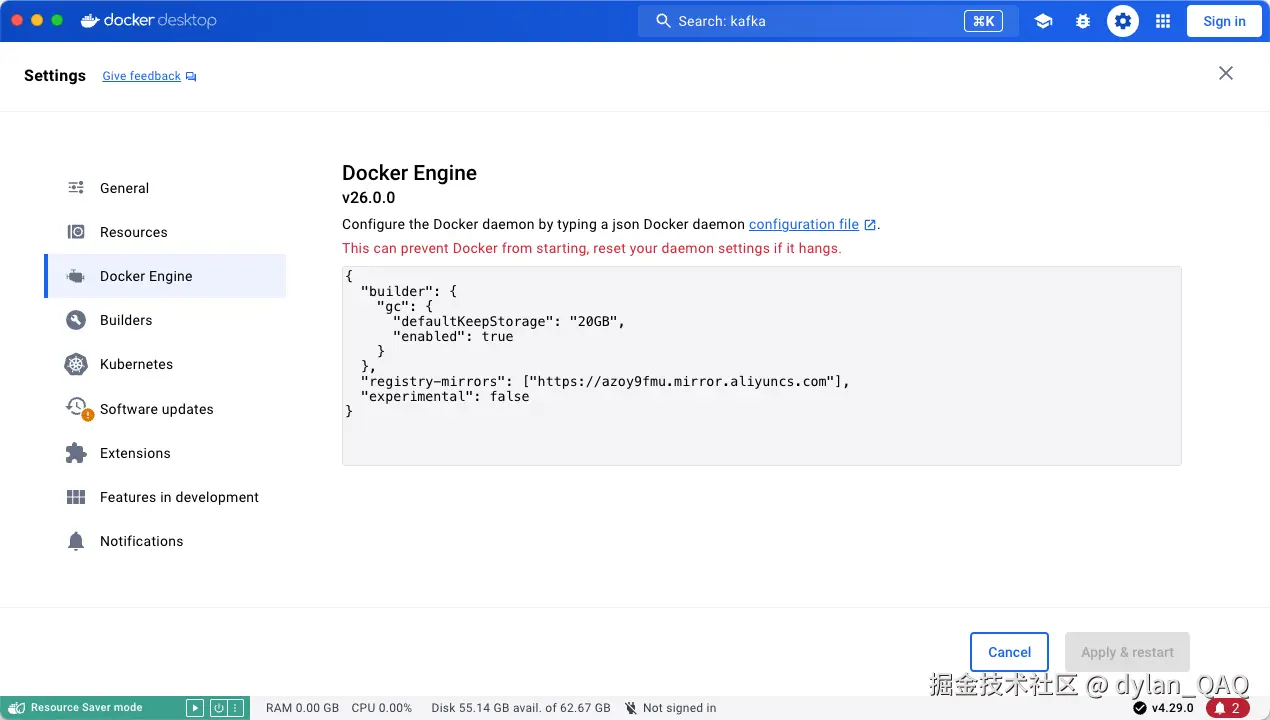Open the configuration file link
Screen dimensions: 1270x720
point(804,224)
